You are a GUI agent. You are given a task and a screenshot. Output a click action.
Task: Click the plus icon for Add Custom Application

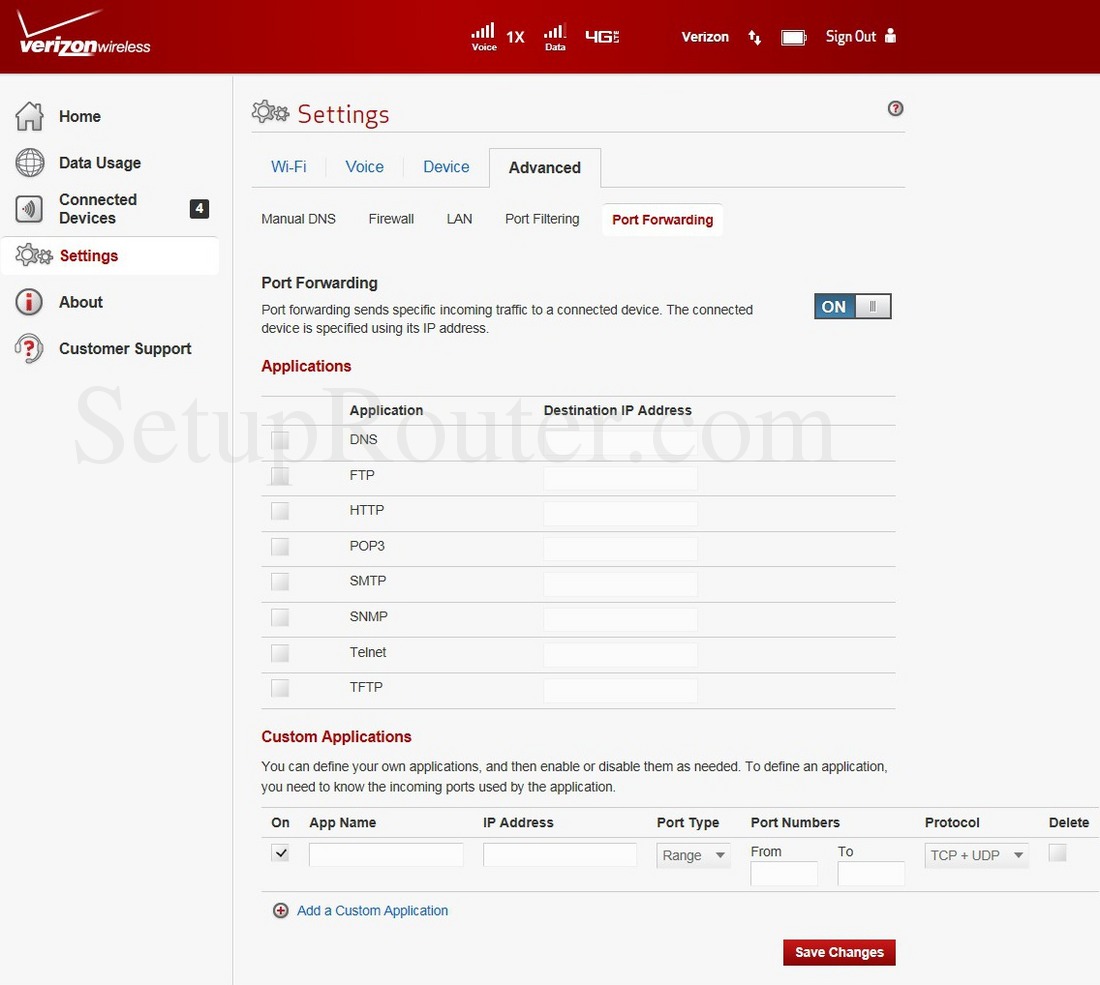[x=281, y=911]
